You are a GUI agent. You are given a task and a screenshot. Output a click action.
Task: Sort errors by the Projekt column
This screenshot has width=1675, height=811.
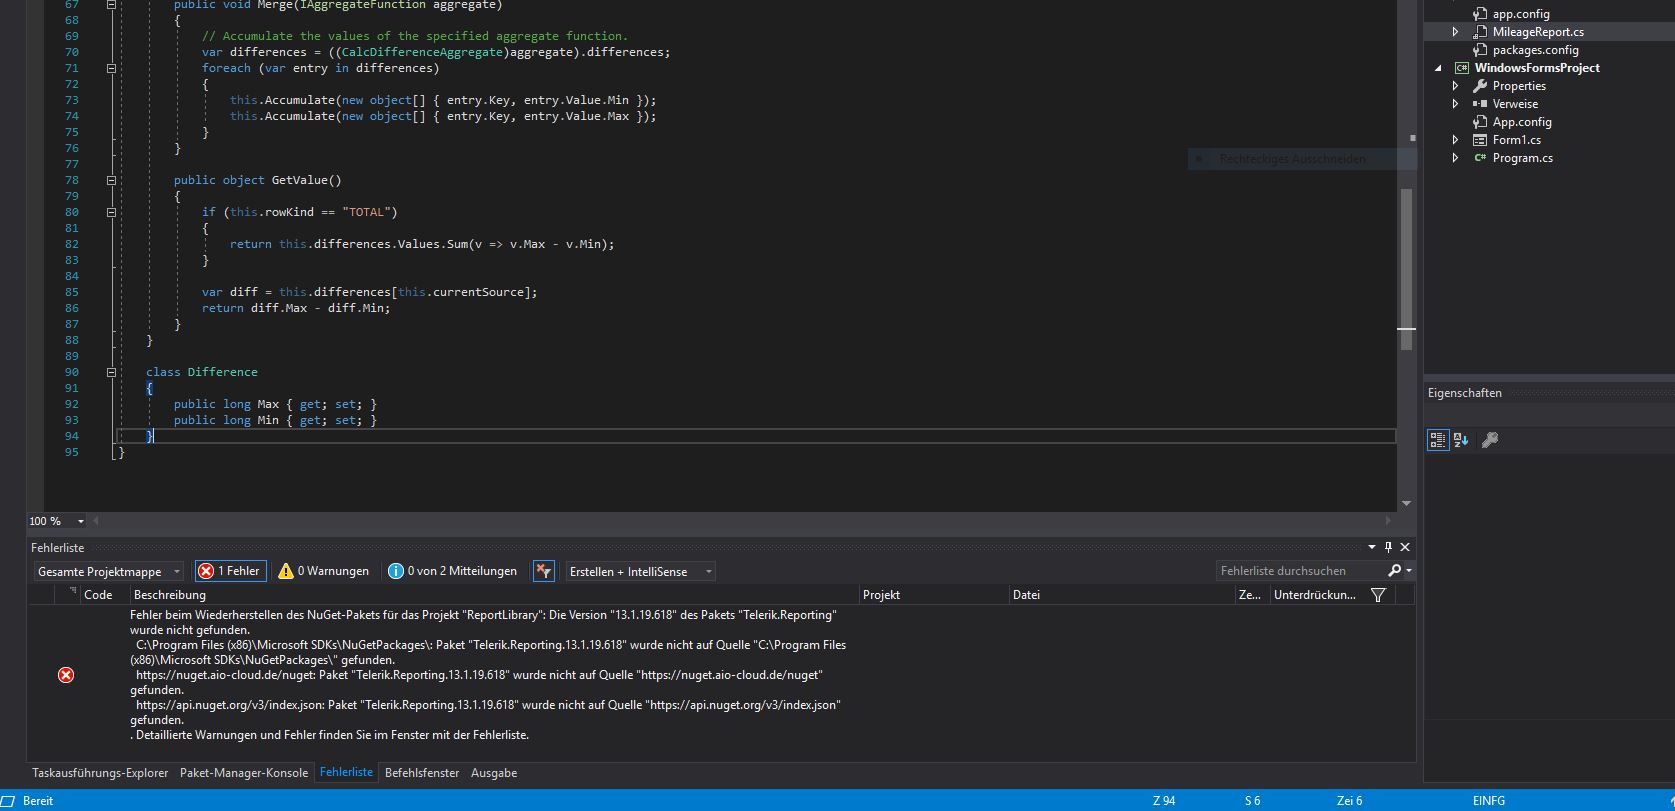(934, 595)
